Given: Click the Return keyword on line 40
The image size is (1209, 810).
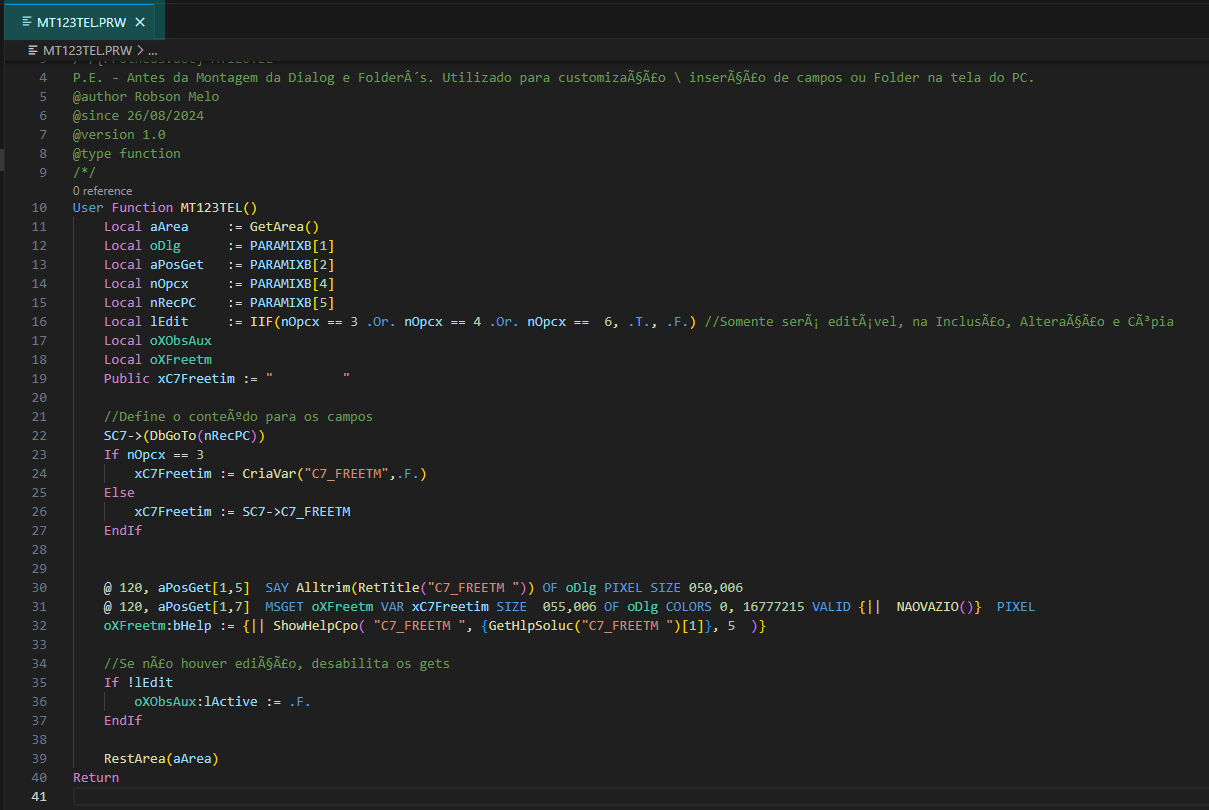Looking at the screenshot, I should pyautogui.click(x=95, y=778).
